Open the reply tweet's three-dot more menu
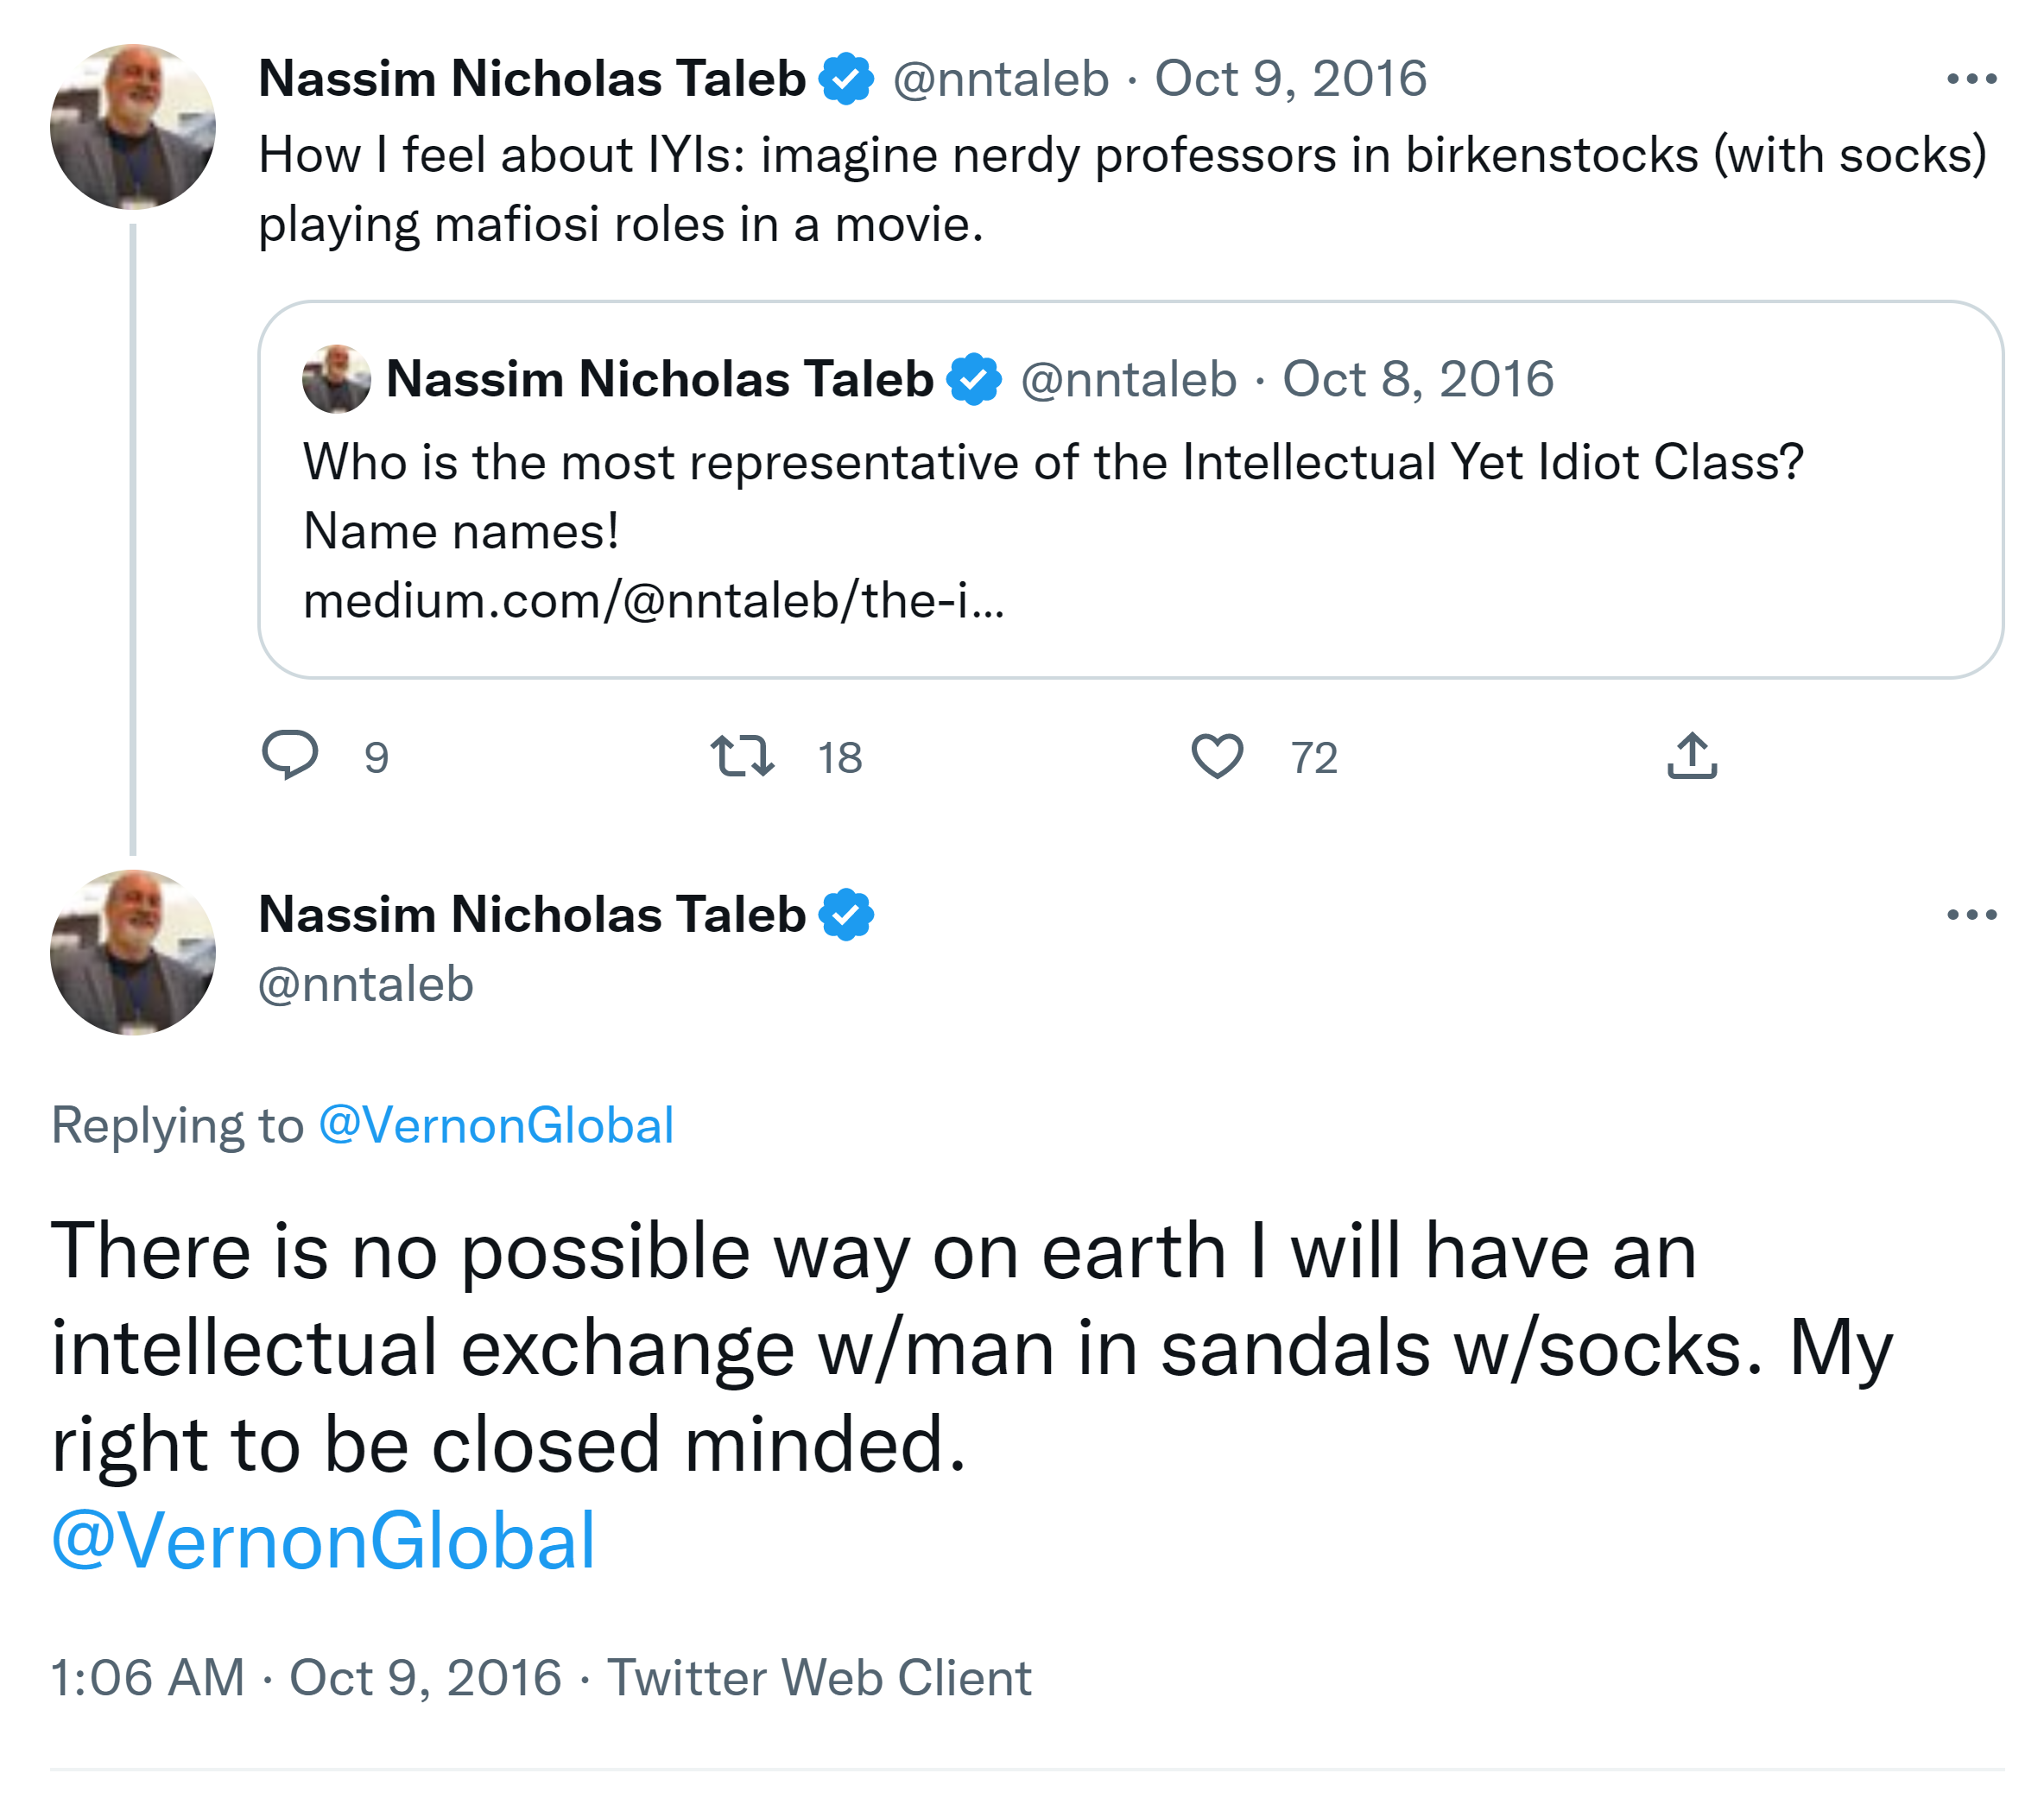This screenshot has height=1805, width=2044. pos(1971,915)
